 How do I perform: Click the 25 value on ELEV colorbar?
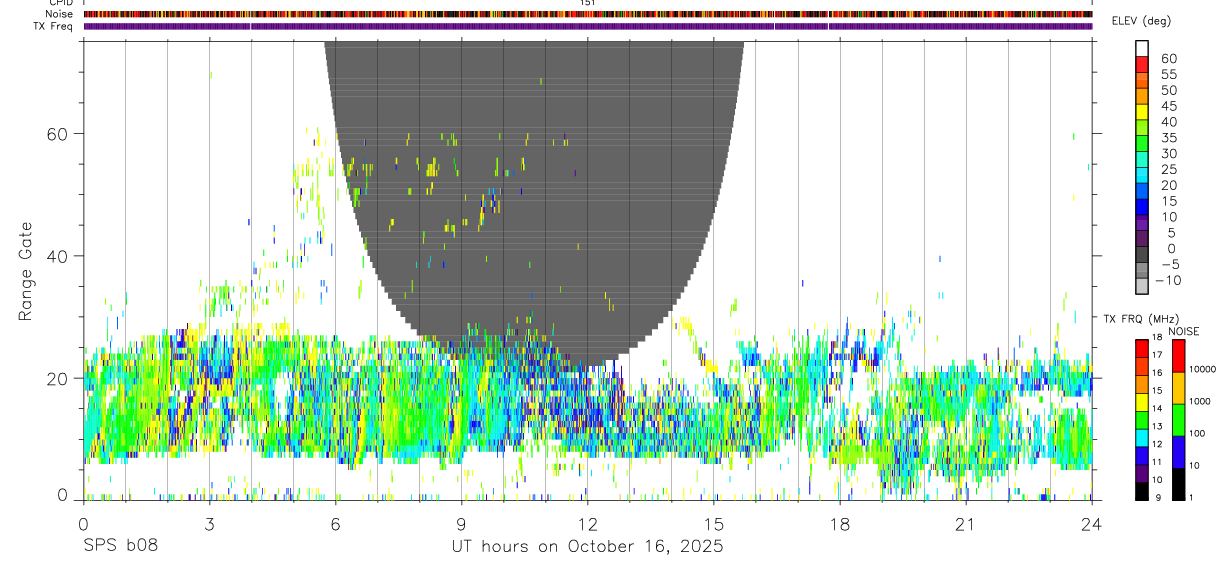coord(1168,169)
